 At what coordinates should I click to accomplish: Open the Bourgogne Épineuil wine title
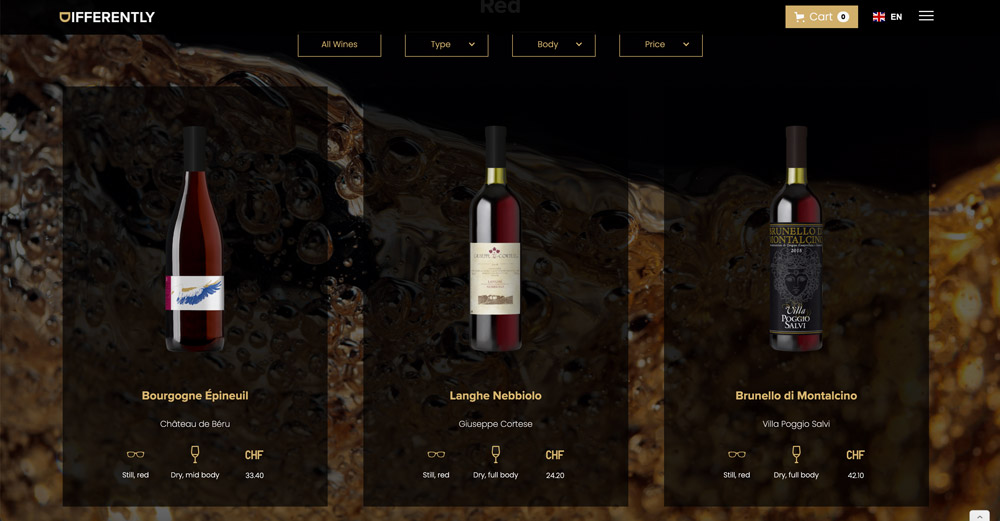click(195, 395)
